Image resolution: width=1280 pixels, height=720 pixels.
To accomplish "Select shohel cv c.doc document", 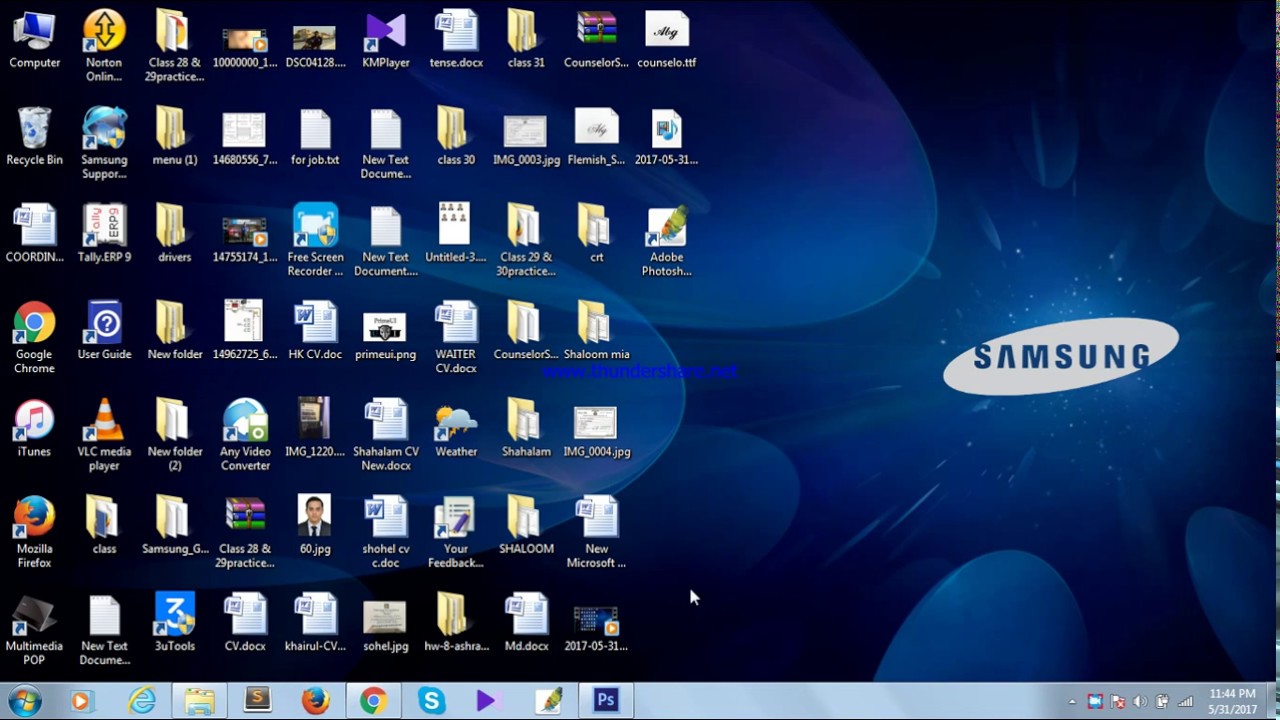I will (386, 532).
